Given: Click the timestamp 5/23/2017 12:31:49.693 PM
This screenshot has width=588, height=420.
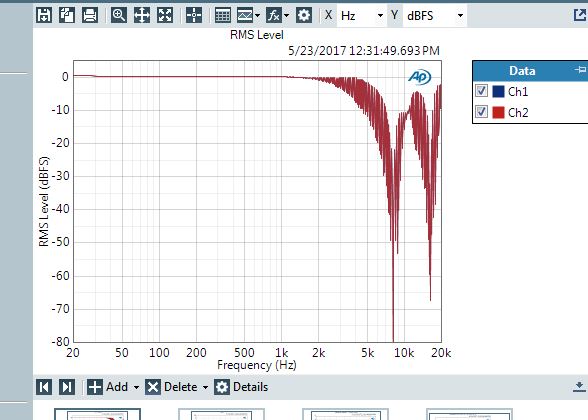Looking at the screenshot, I should pos(364,51).
